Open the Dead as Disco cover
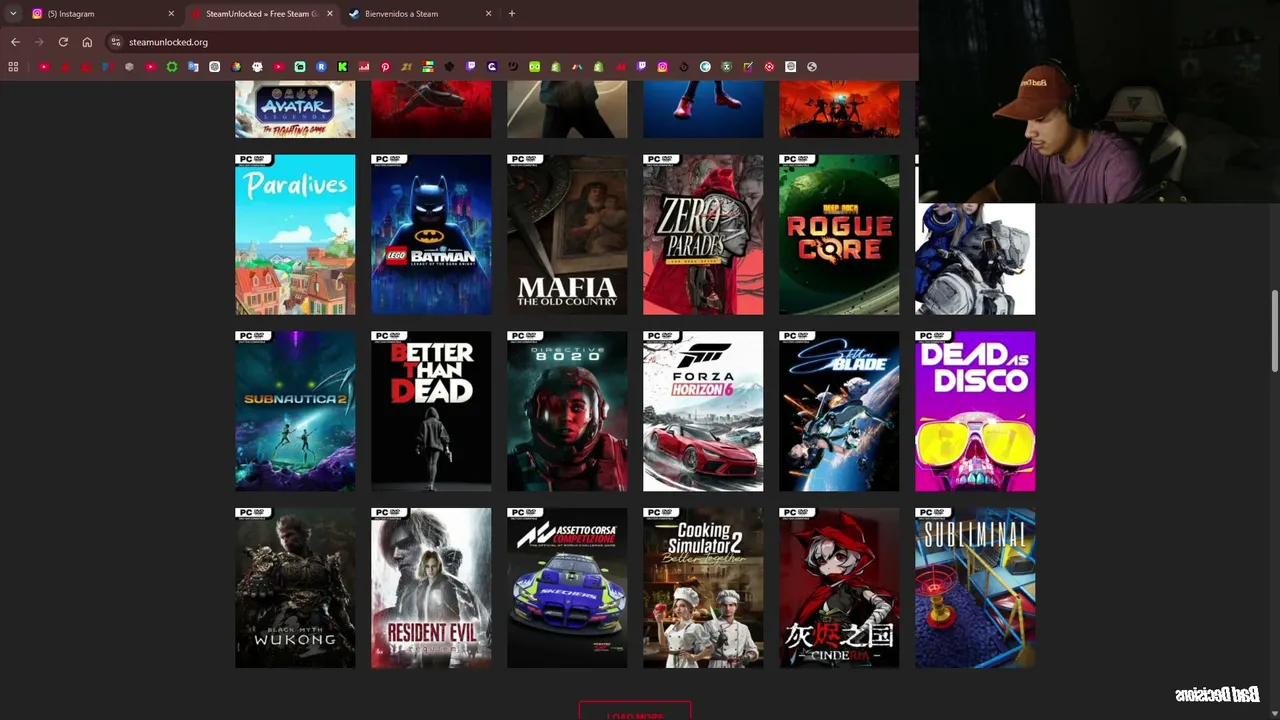The height and width of the screenshot is (720, 1280). (975, 411)
